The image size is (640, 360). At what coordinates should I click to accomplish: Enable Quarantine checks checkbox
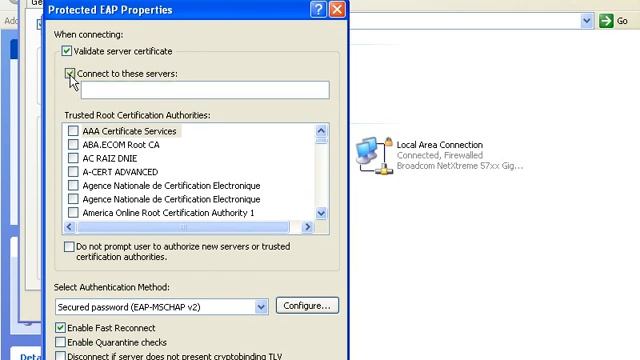point(60,342)
